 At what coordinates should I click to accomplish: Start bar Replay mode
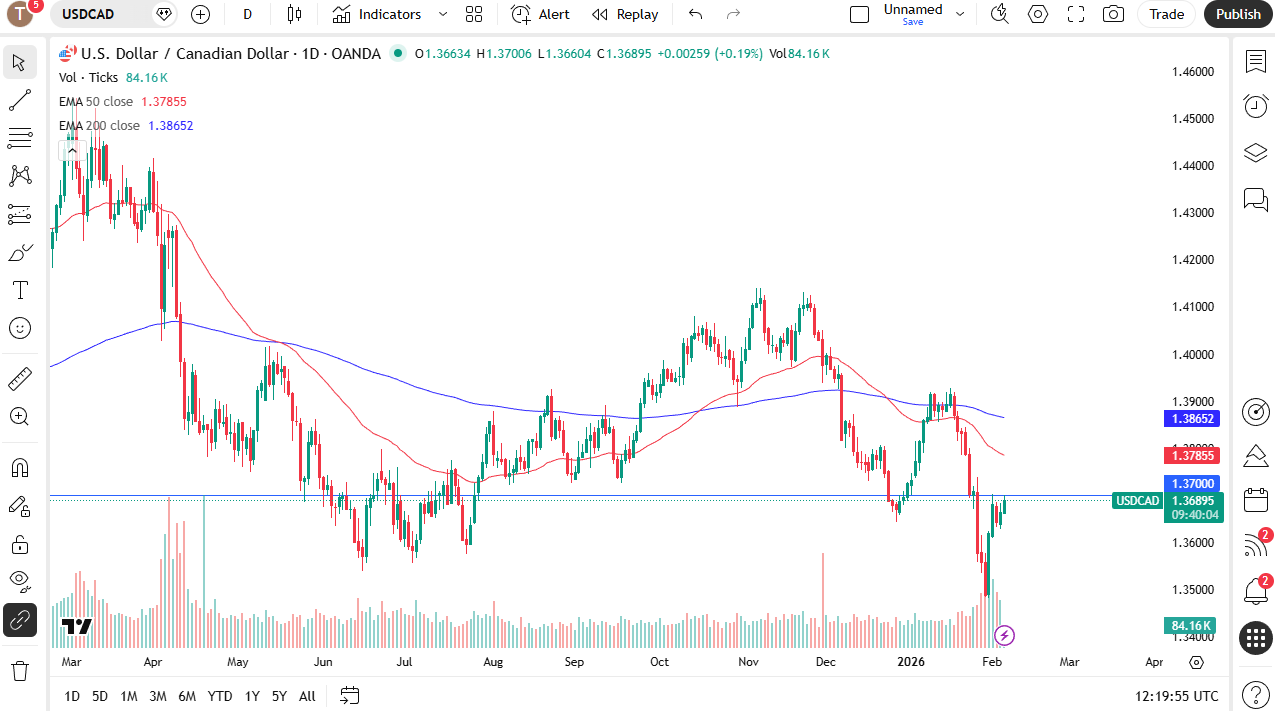click(x=625, y=14)
